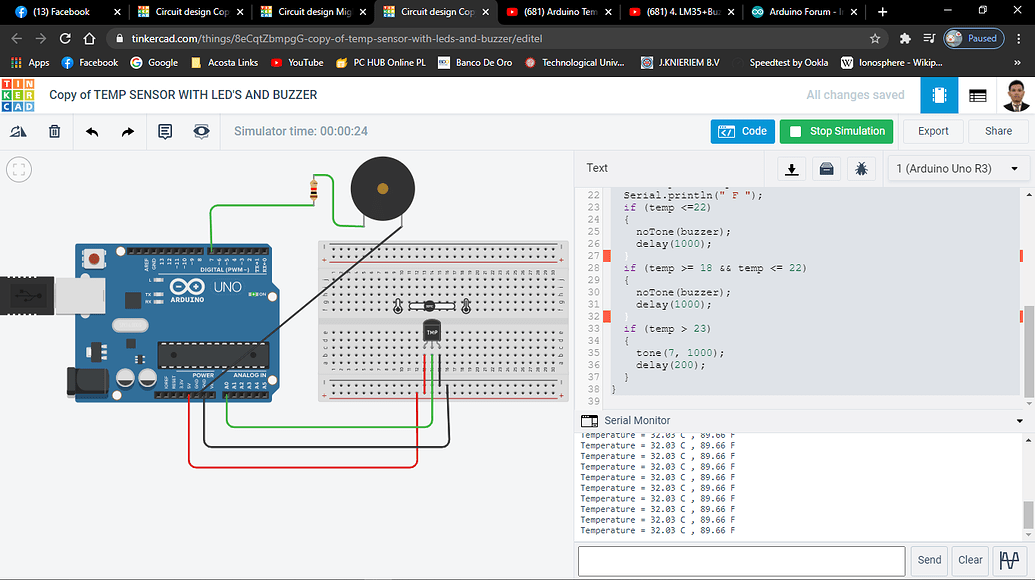The height and width of the screenshot is (580, 1035).
Task: Open the Serial Monitor tab
Action: [x=637, y=420]
